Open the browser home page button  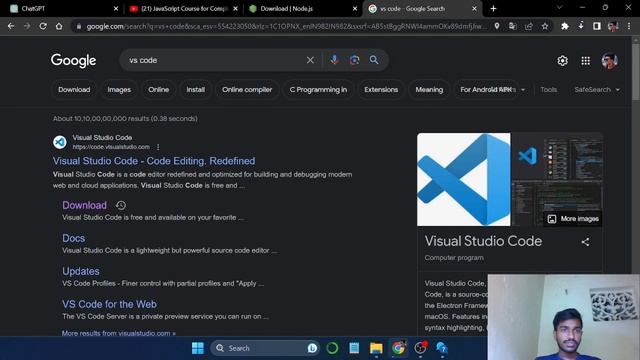[x=59, y=26]
